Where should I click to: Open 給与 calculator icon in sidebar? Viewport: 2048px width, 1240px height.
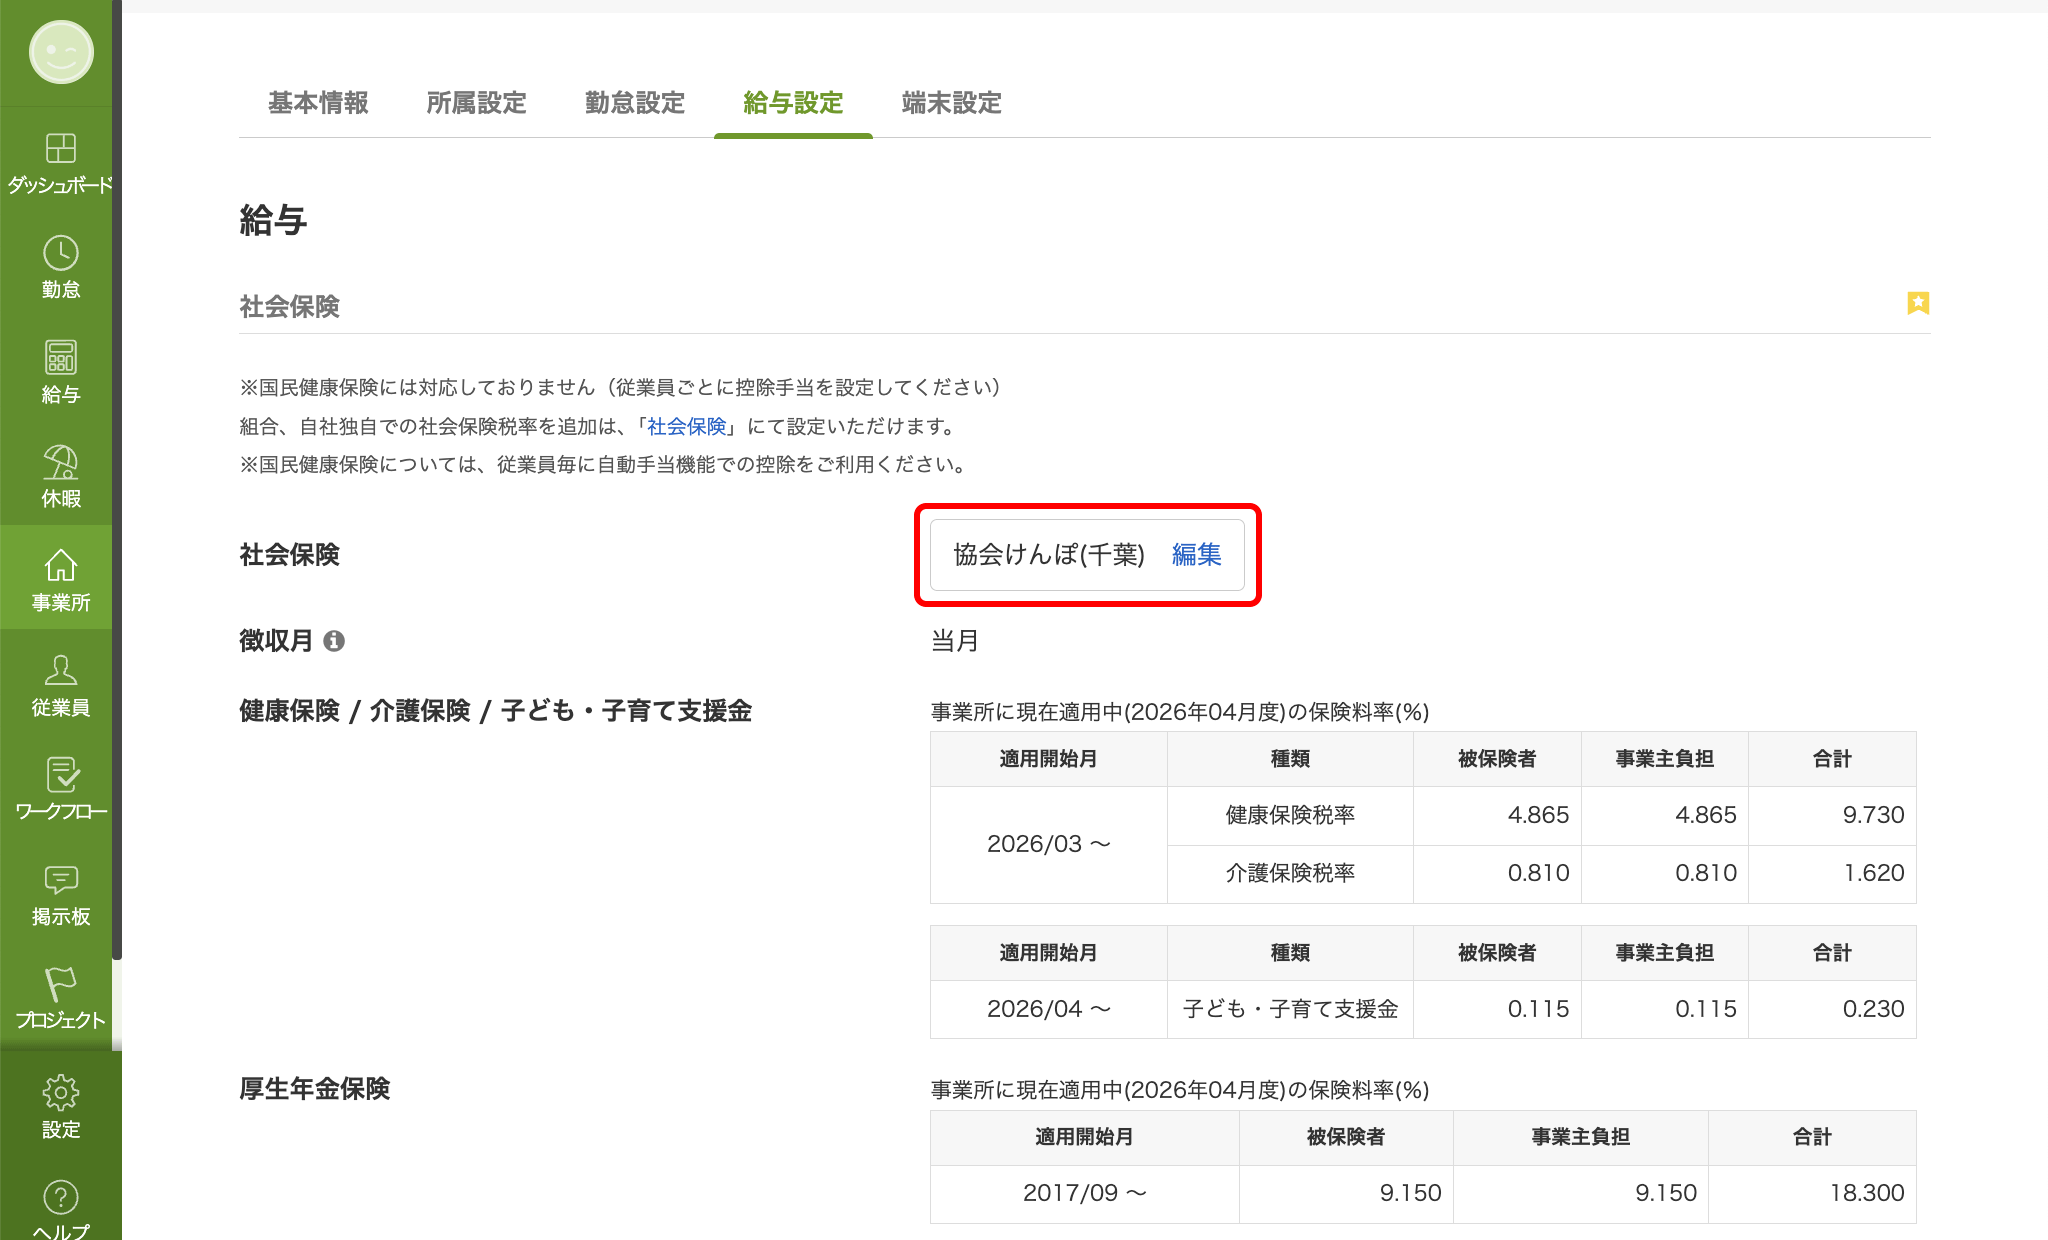tap(60, 358)
